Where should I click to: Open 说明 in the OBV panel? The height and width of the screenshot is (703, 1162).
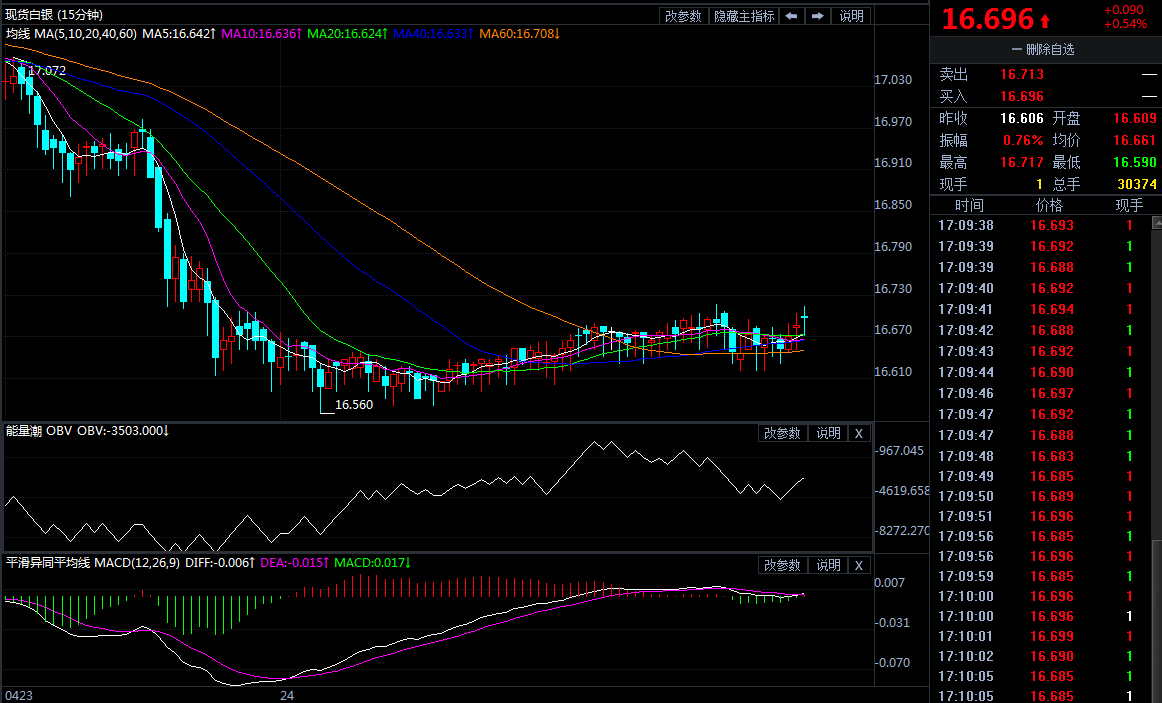[829, 433]
